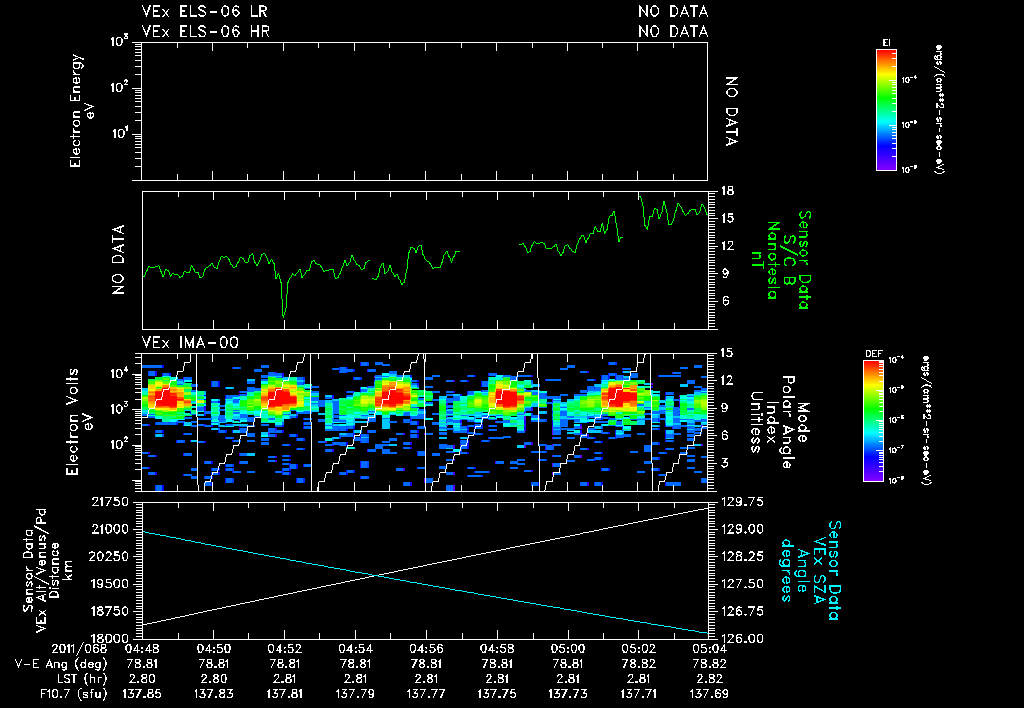Click the F10.7 value 137.83
Image resolution: width=1024 pixels, height=708 pixels.
[214, 694]
